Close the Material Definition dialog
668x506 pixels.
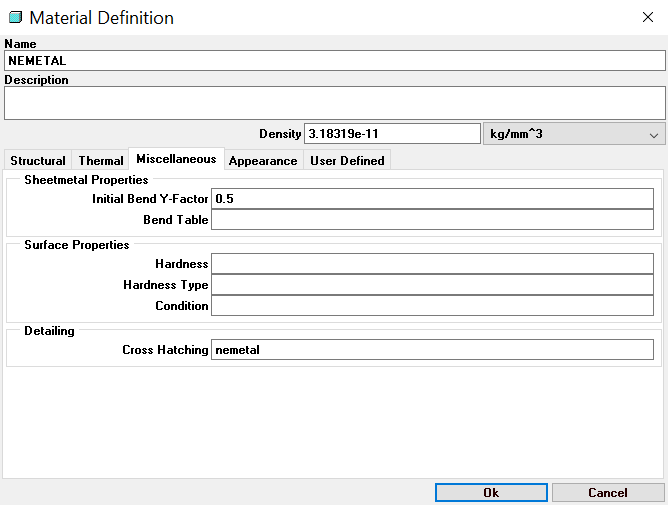coord(645,17)
